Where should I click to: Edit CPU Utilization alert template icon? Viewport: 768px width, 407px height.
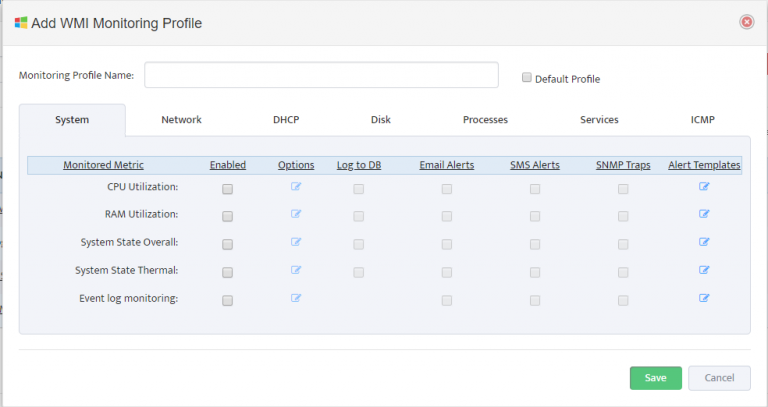704,186
